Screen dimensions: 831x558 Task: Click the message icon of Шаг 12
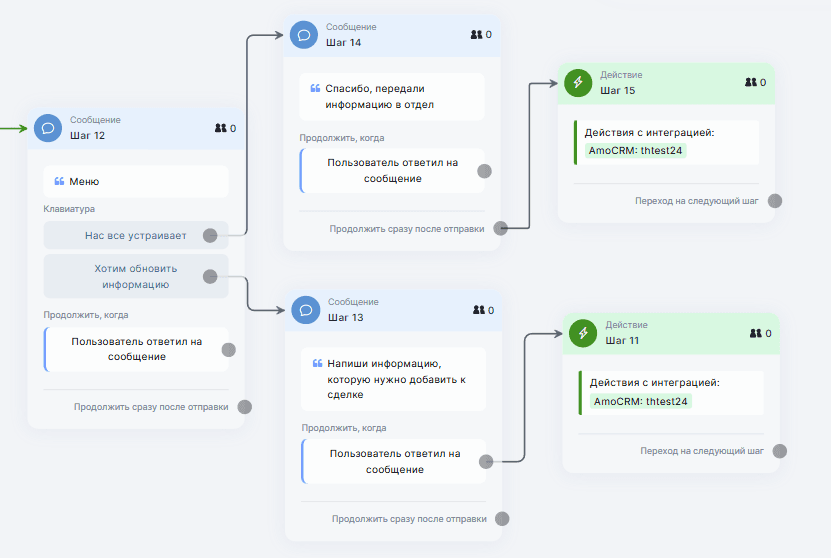48,128
